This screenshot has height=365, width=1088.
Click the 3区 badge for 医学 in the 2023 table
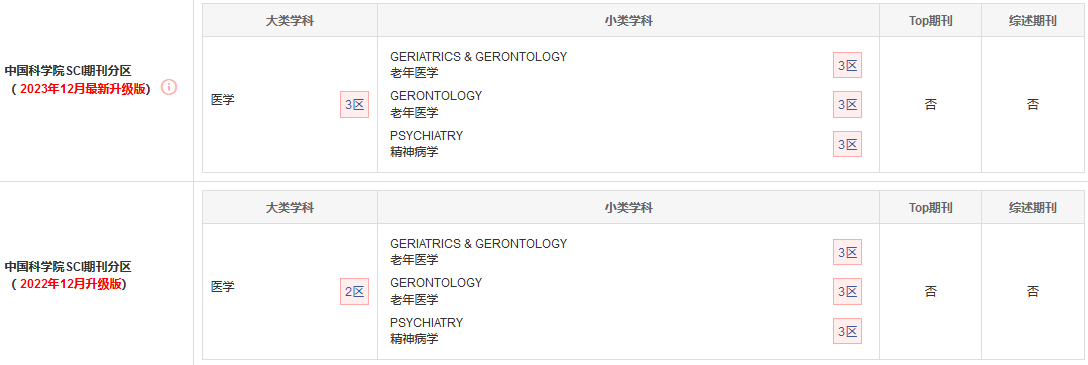[x=355, y=105]
